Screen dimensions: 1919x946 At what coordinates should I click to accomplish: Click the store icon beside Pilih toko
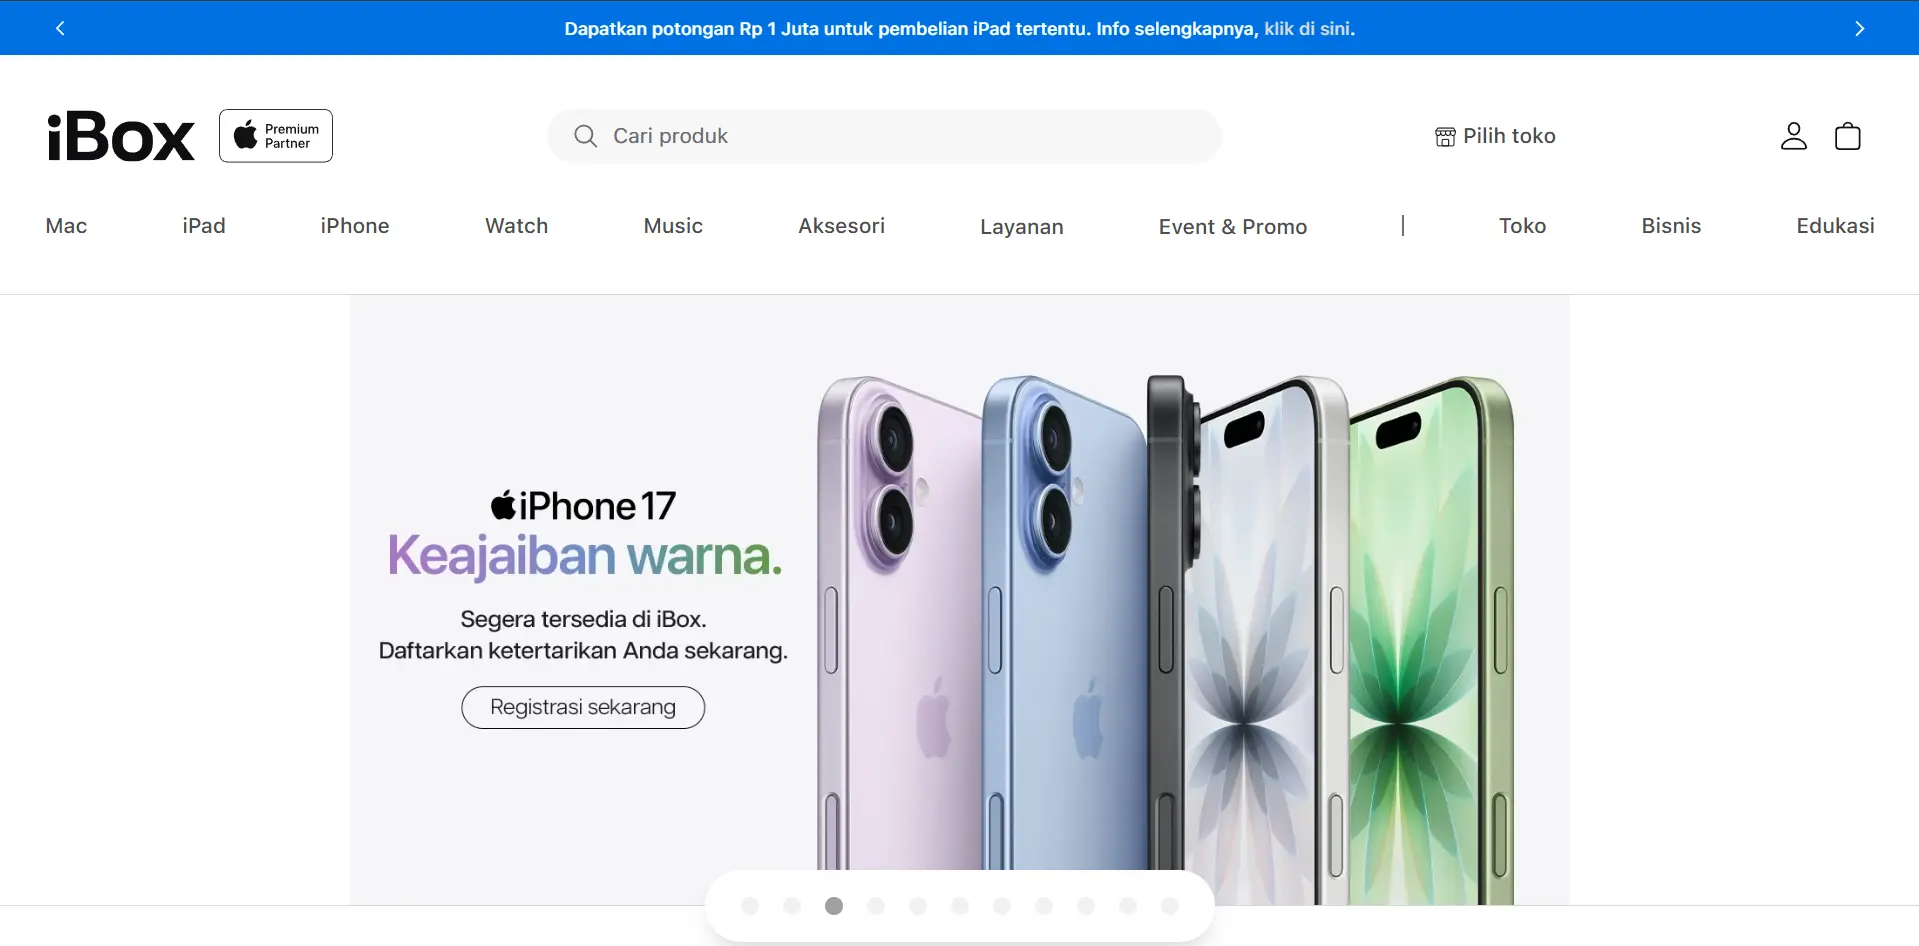[1445, 137]
